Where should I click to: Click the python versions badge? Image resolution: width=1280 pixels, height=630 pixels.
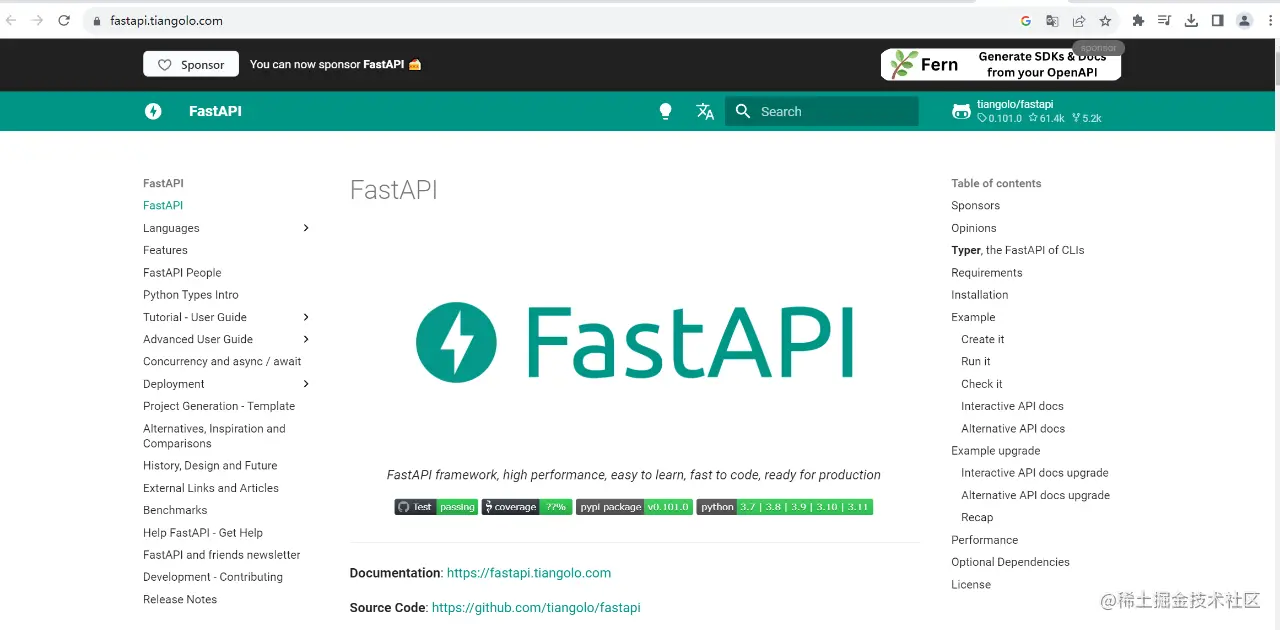785,507
